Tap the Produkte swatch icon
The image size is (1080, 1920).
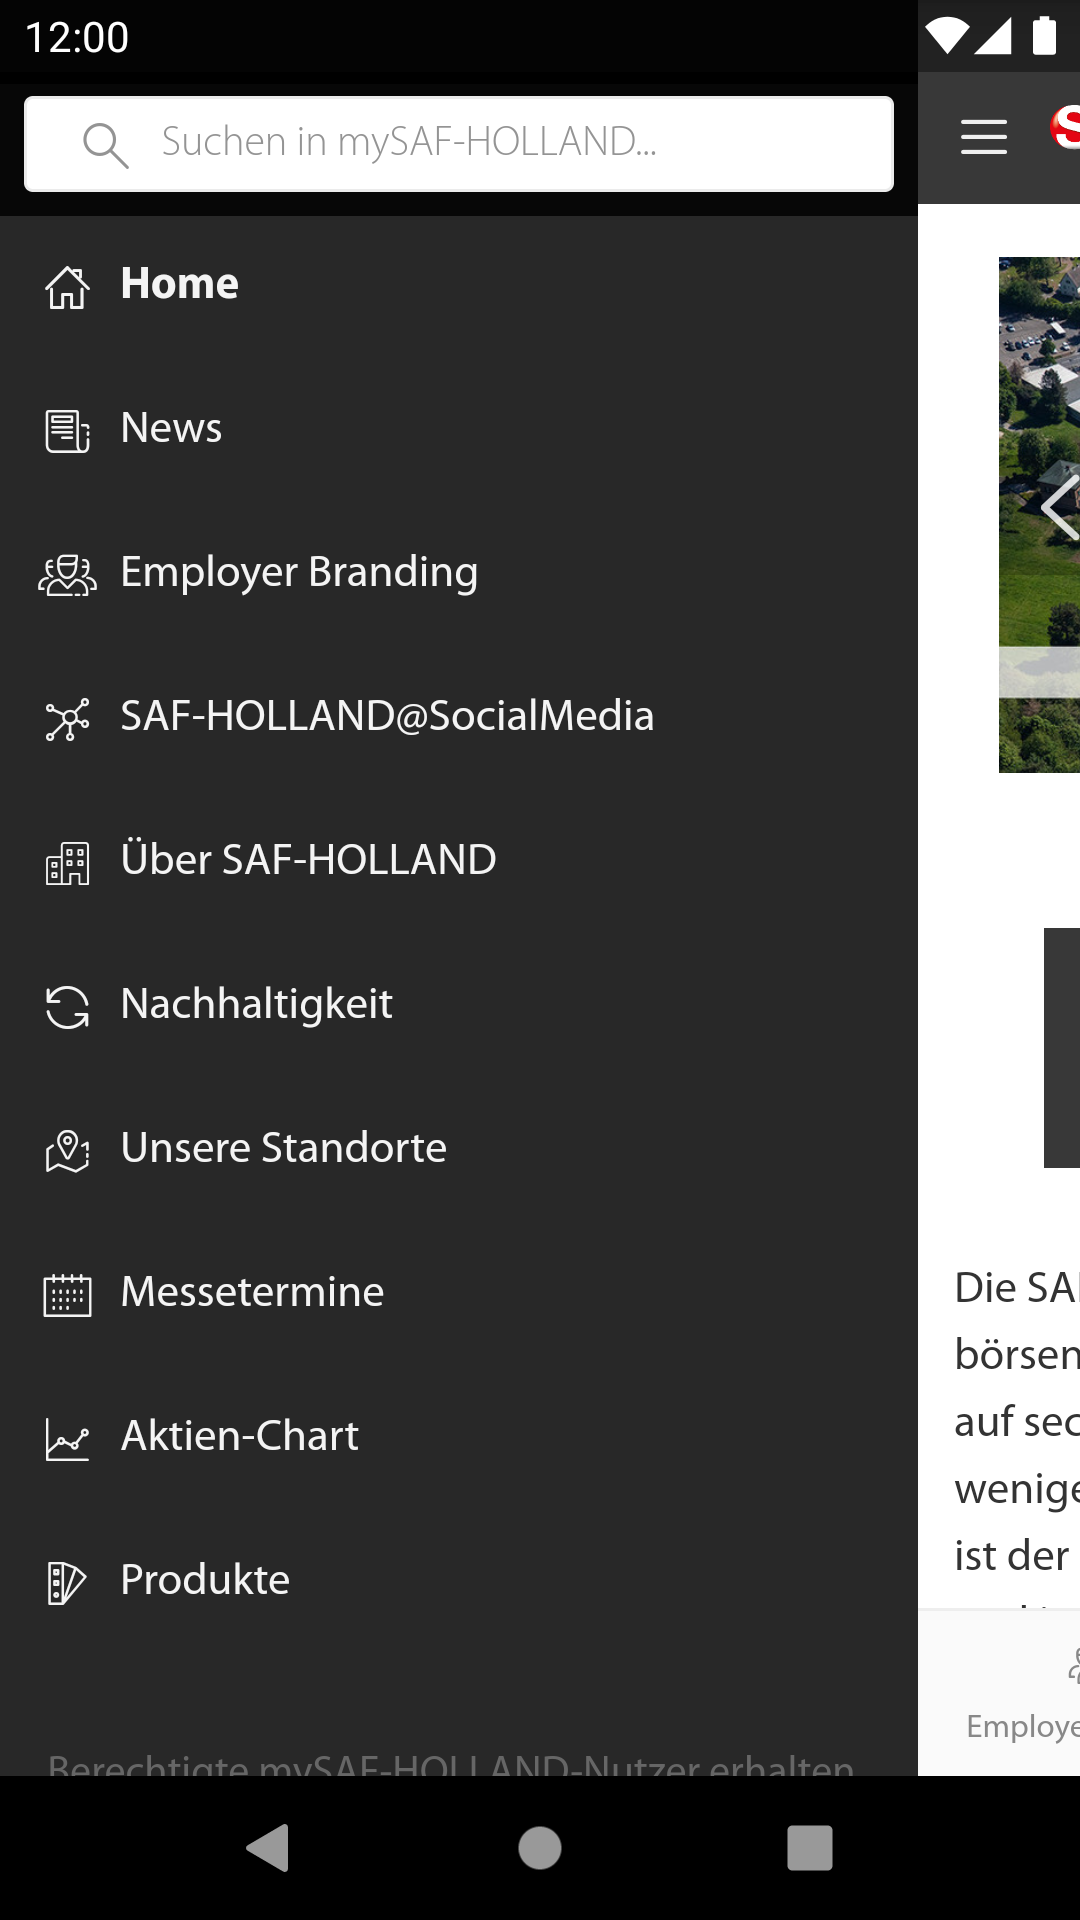(67, 1583)
